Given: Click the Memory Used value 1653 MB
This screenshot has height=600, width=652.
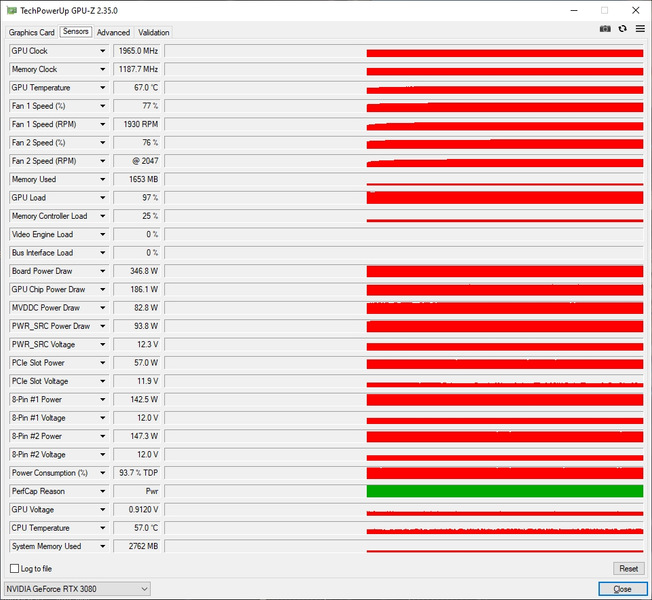Looking at the screenshot, I should tap(137, 179).
